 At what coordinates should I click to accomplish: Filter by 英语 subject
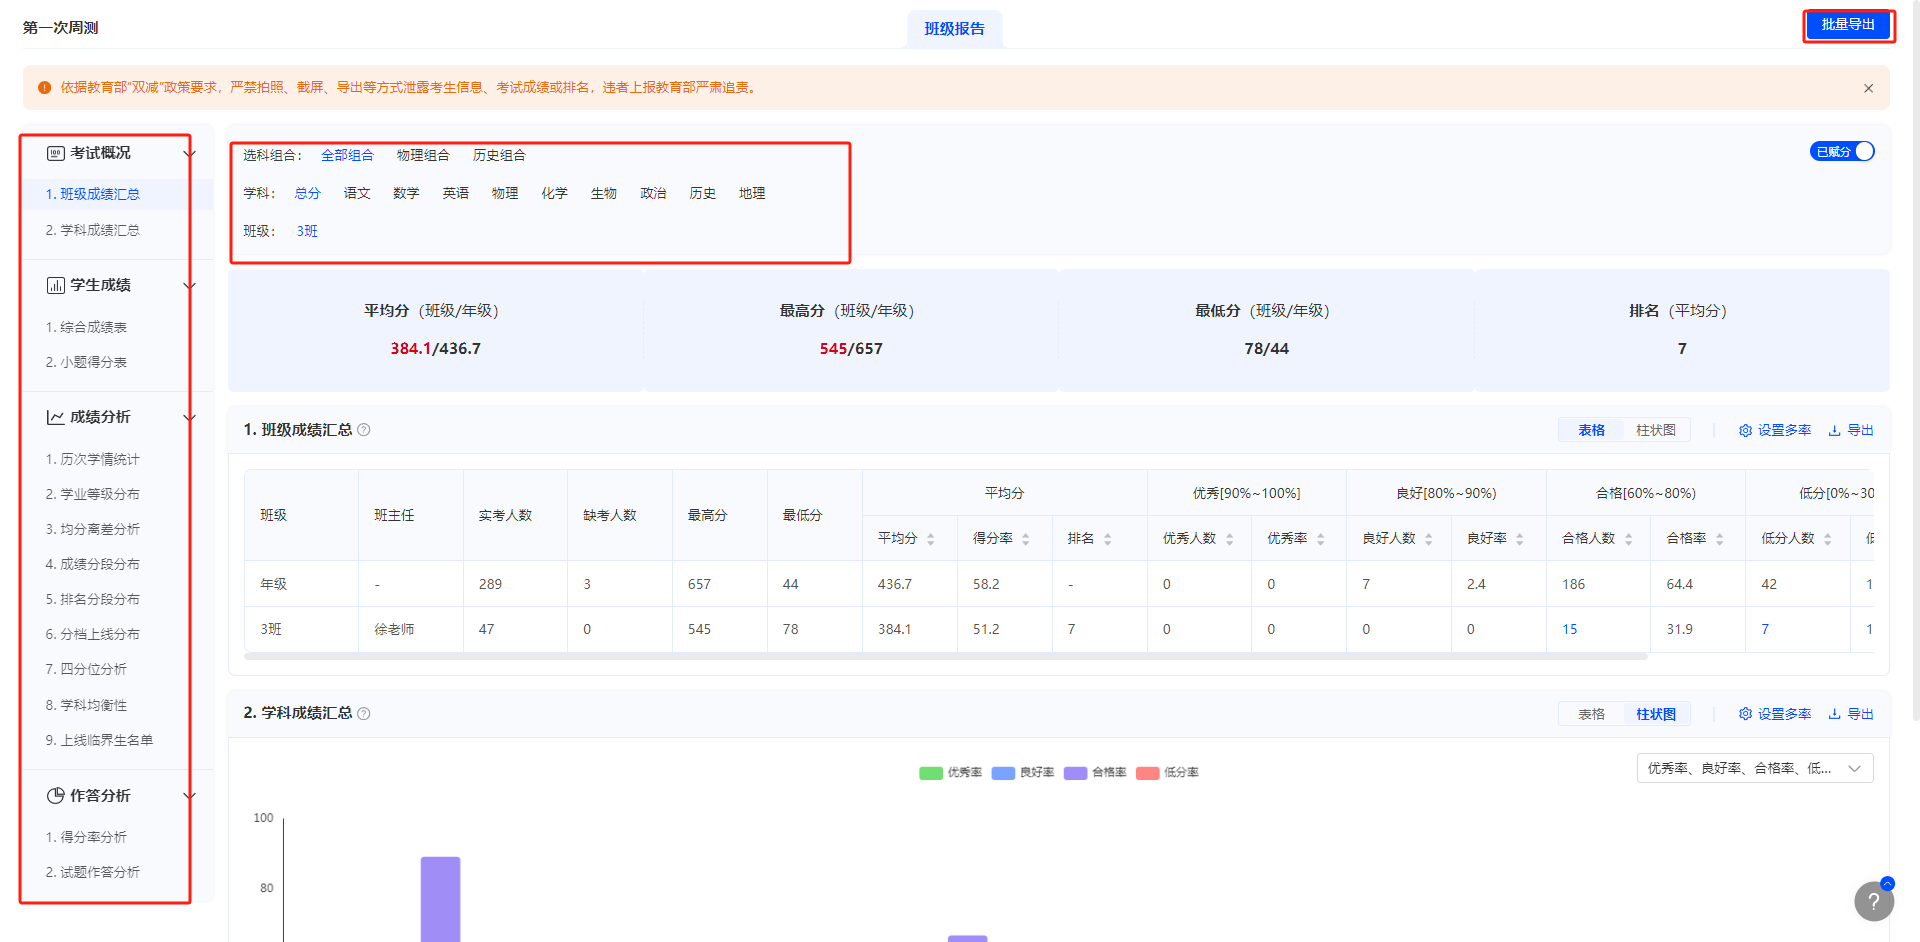456,193
